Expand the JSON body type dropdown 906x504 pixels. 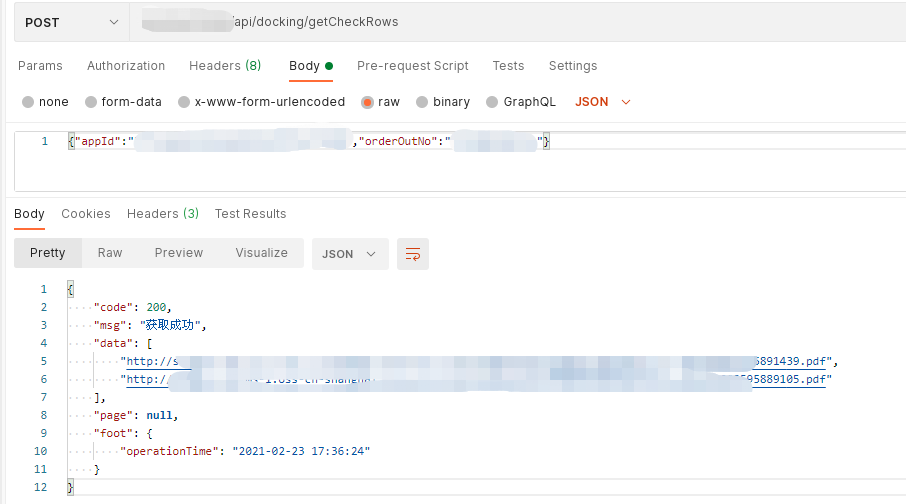click(603, 102)
